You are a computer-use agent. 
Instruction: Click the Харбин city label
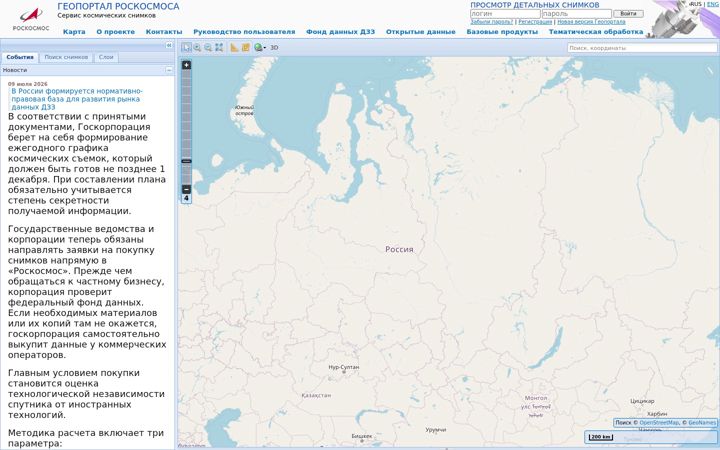pyautogui.click(x=657, y=414)
